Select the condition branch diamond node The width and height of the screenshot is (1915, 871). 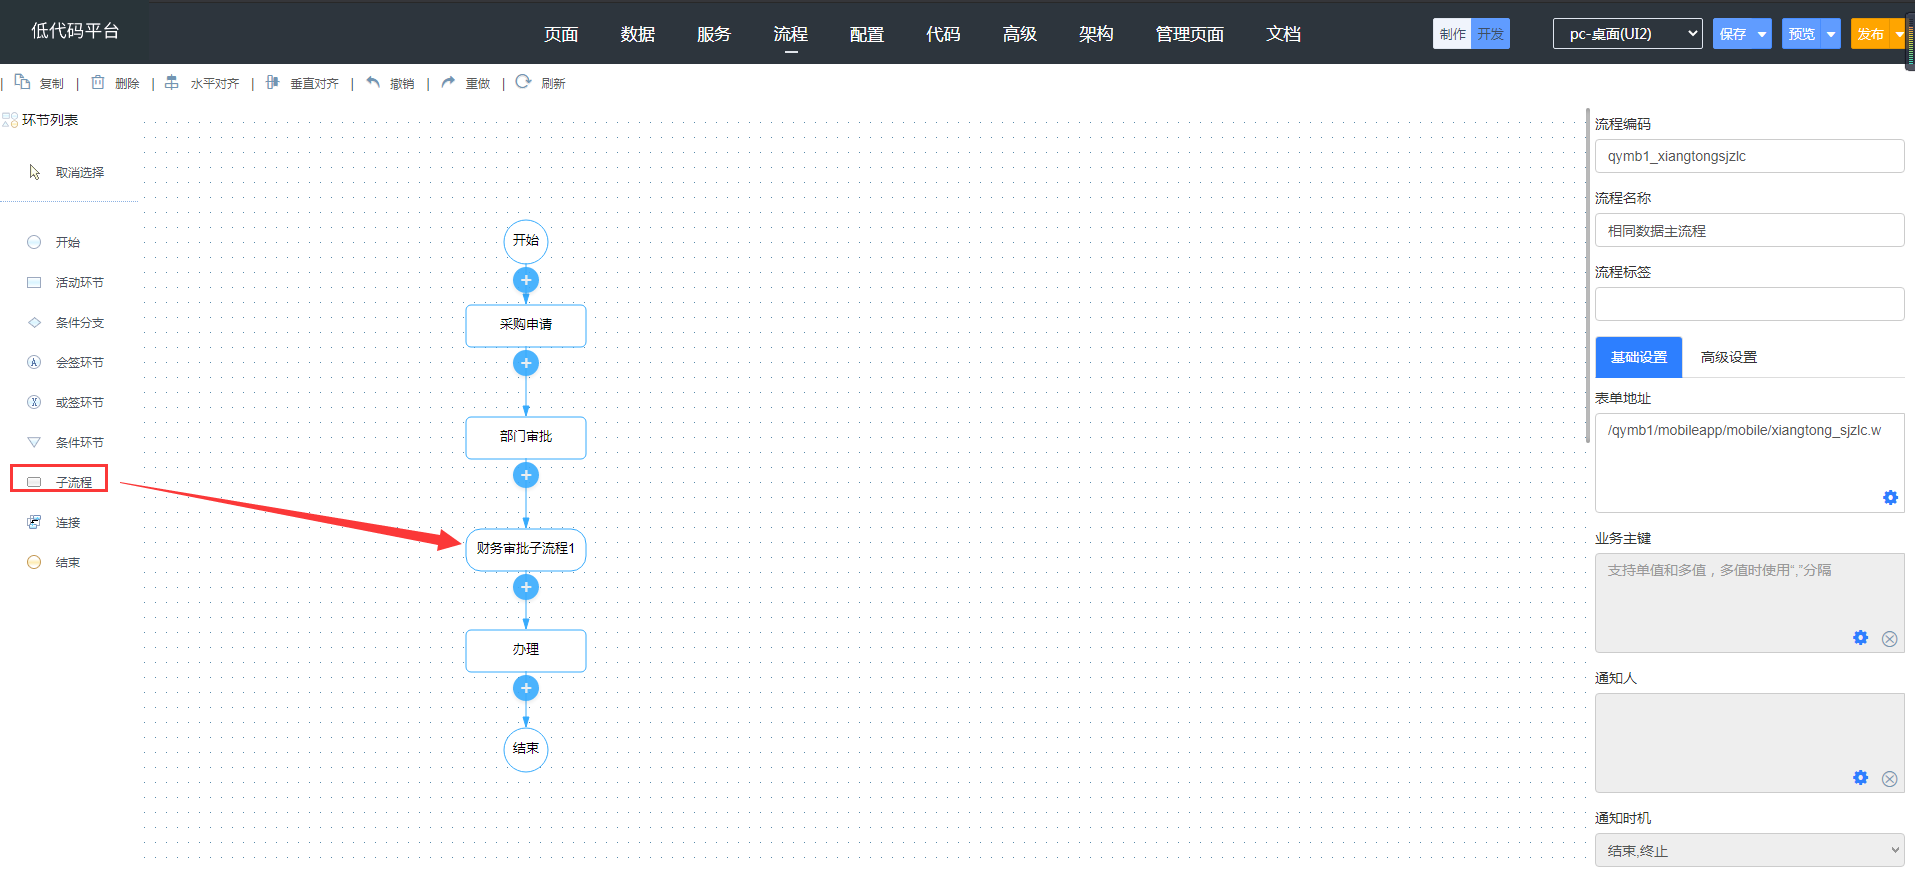click(34, 322)
